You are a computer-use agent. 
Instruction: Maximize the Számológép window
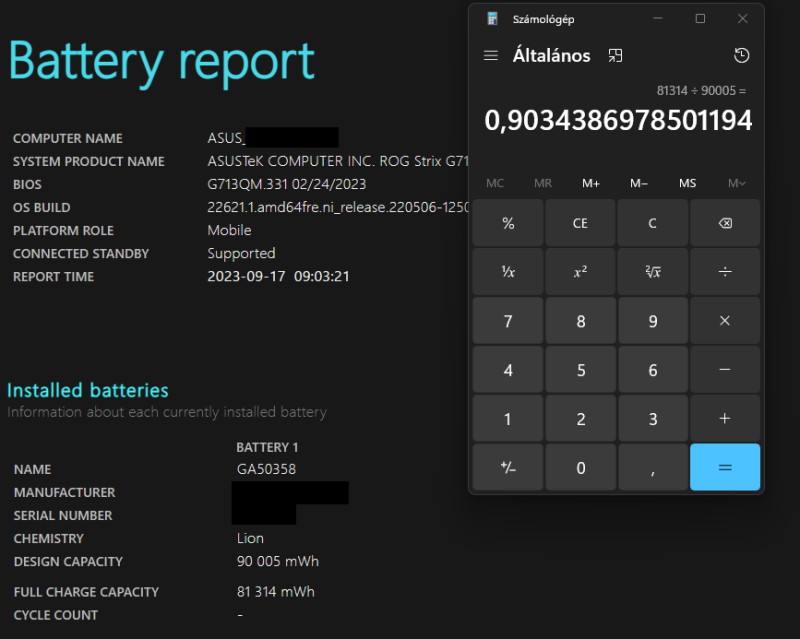[701, 19]
